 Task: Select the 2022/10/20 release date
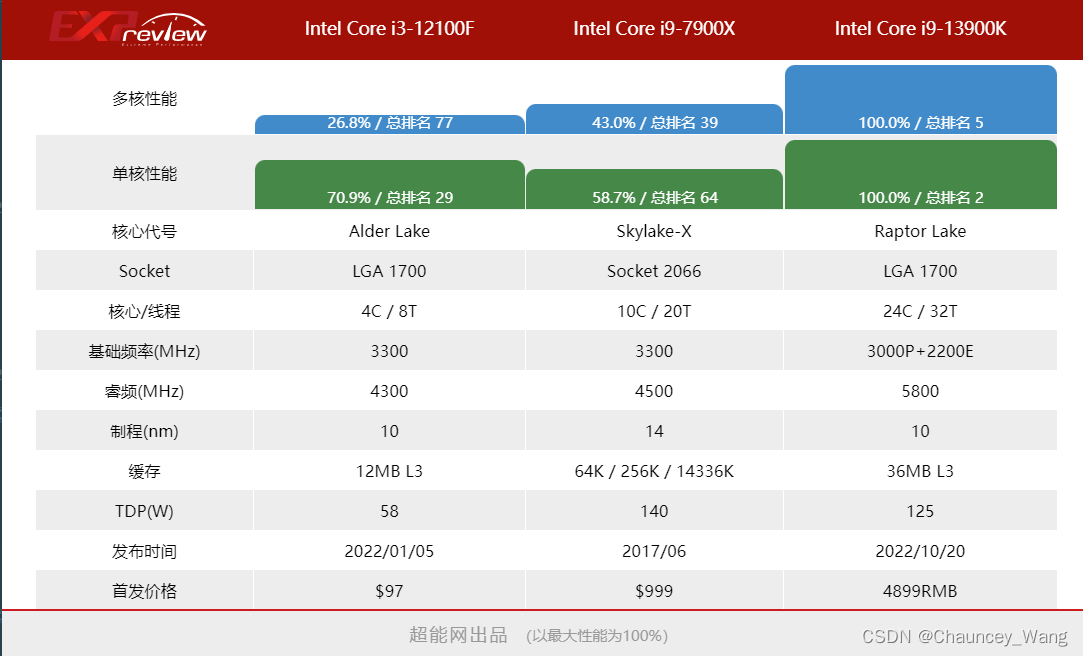click(920, 552)
